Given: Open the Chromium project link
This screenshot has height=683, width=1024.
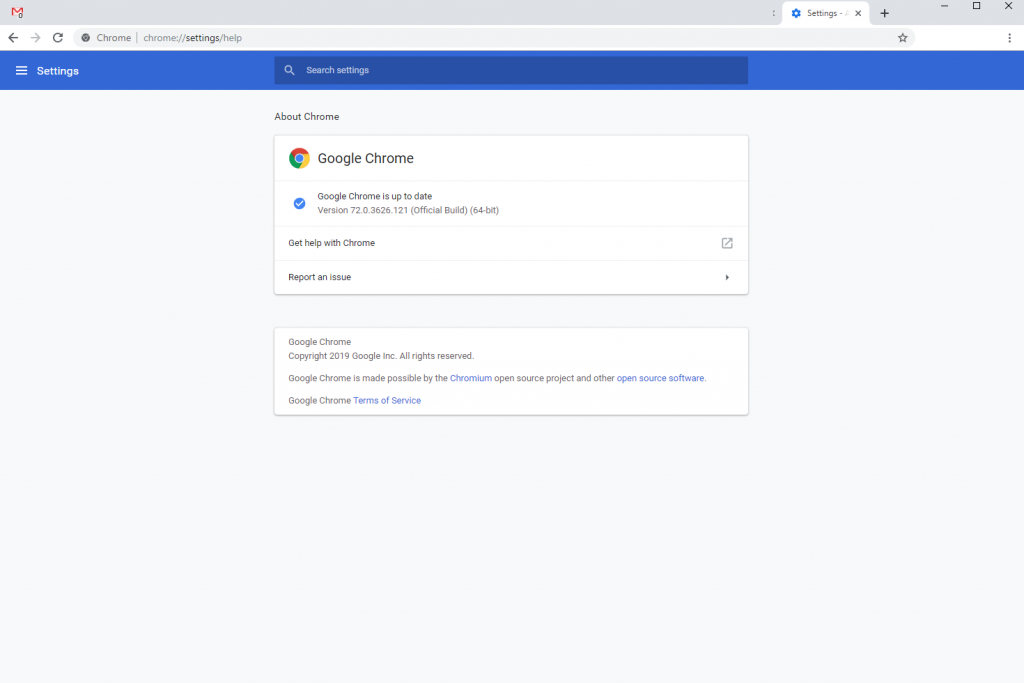Looking at the screenshot, I should tap(470, 378).
